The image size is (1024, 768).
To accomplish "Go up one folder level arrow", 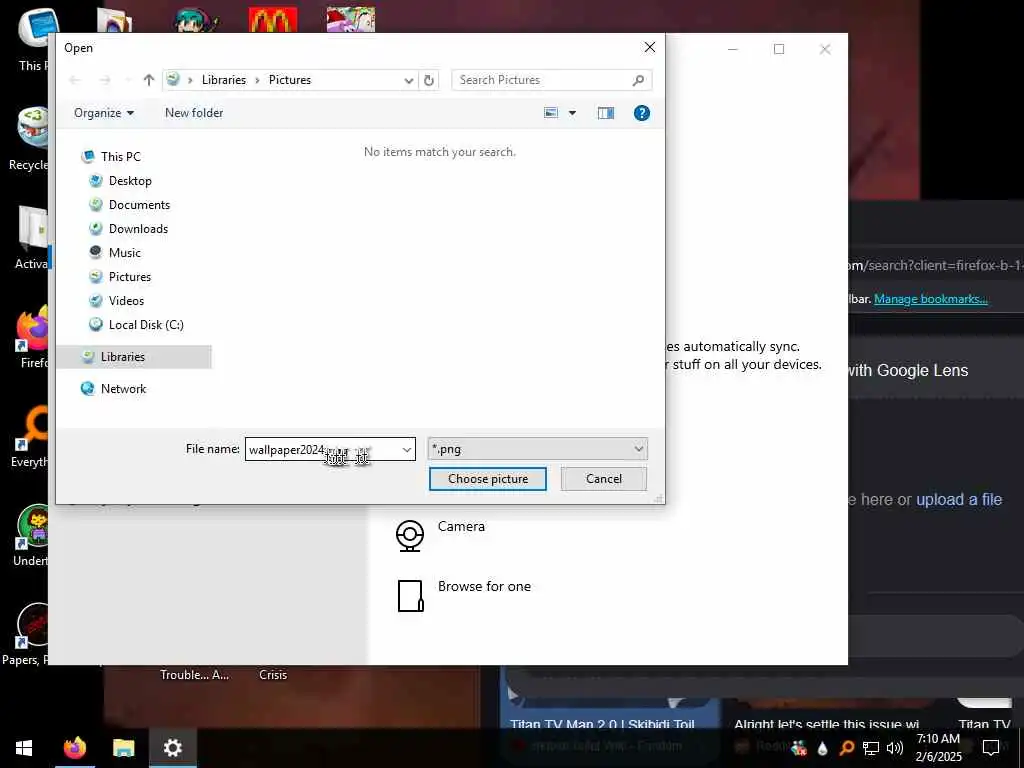I will (149, 80).
